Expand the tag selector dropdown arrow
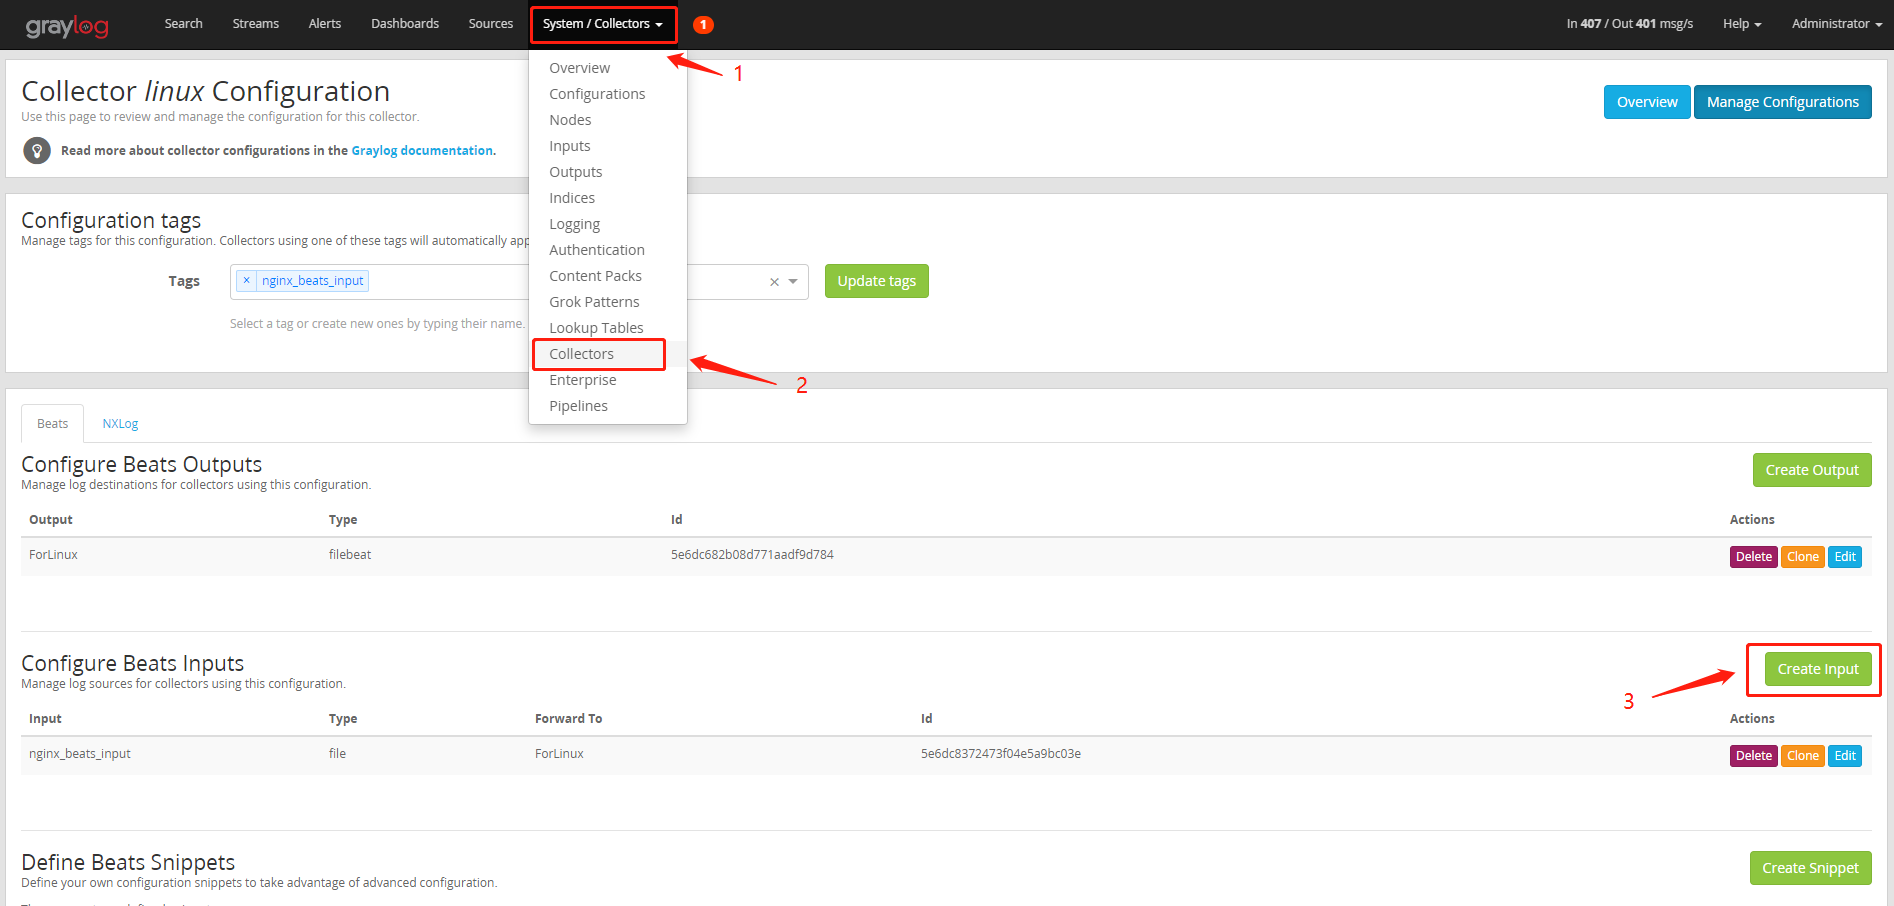Image resolution: width=1894 pixels, height=906 pixels. (x=793, y=282)
